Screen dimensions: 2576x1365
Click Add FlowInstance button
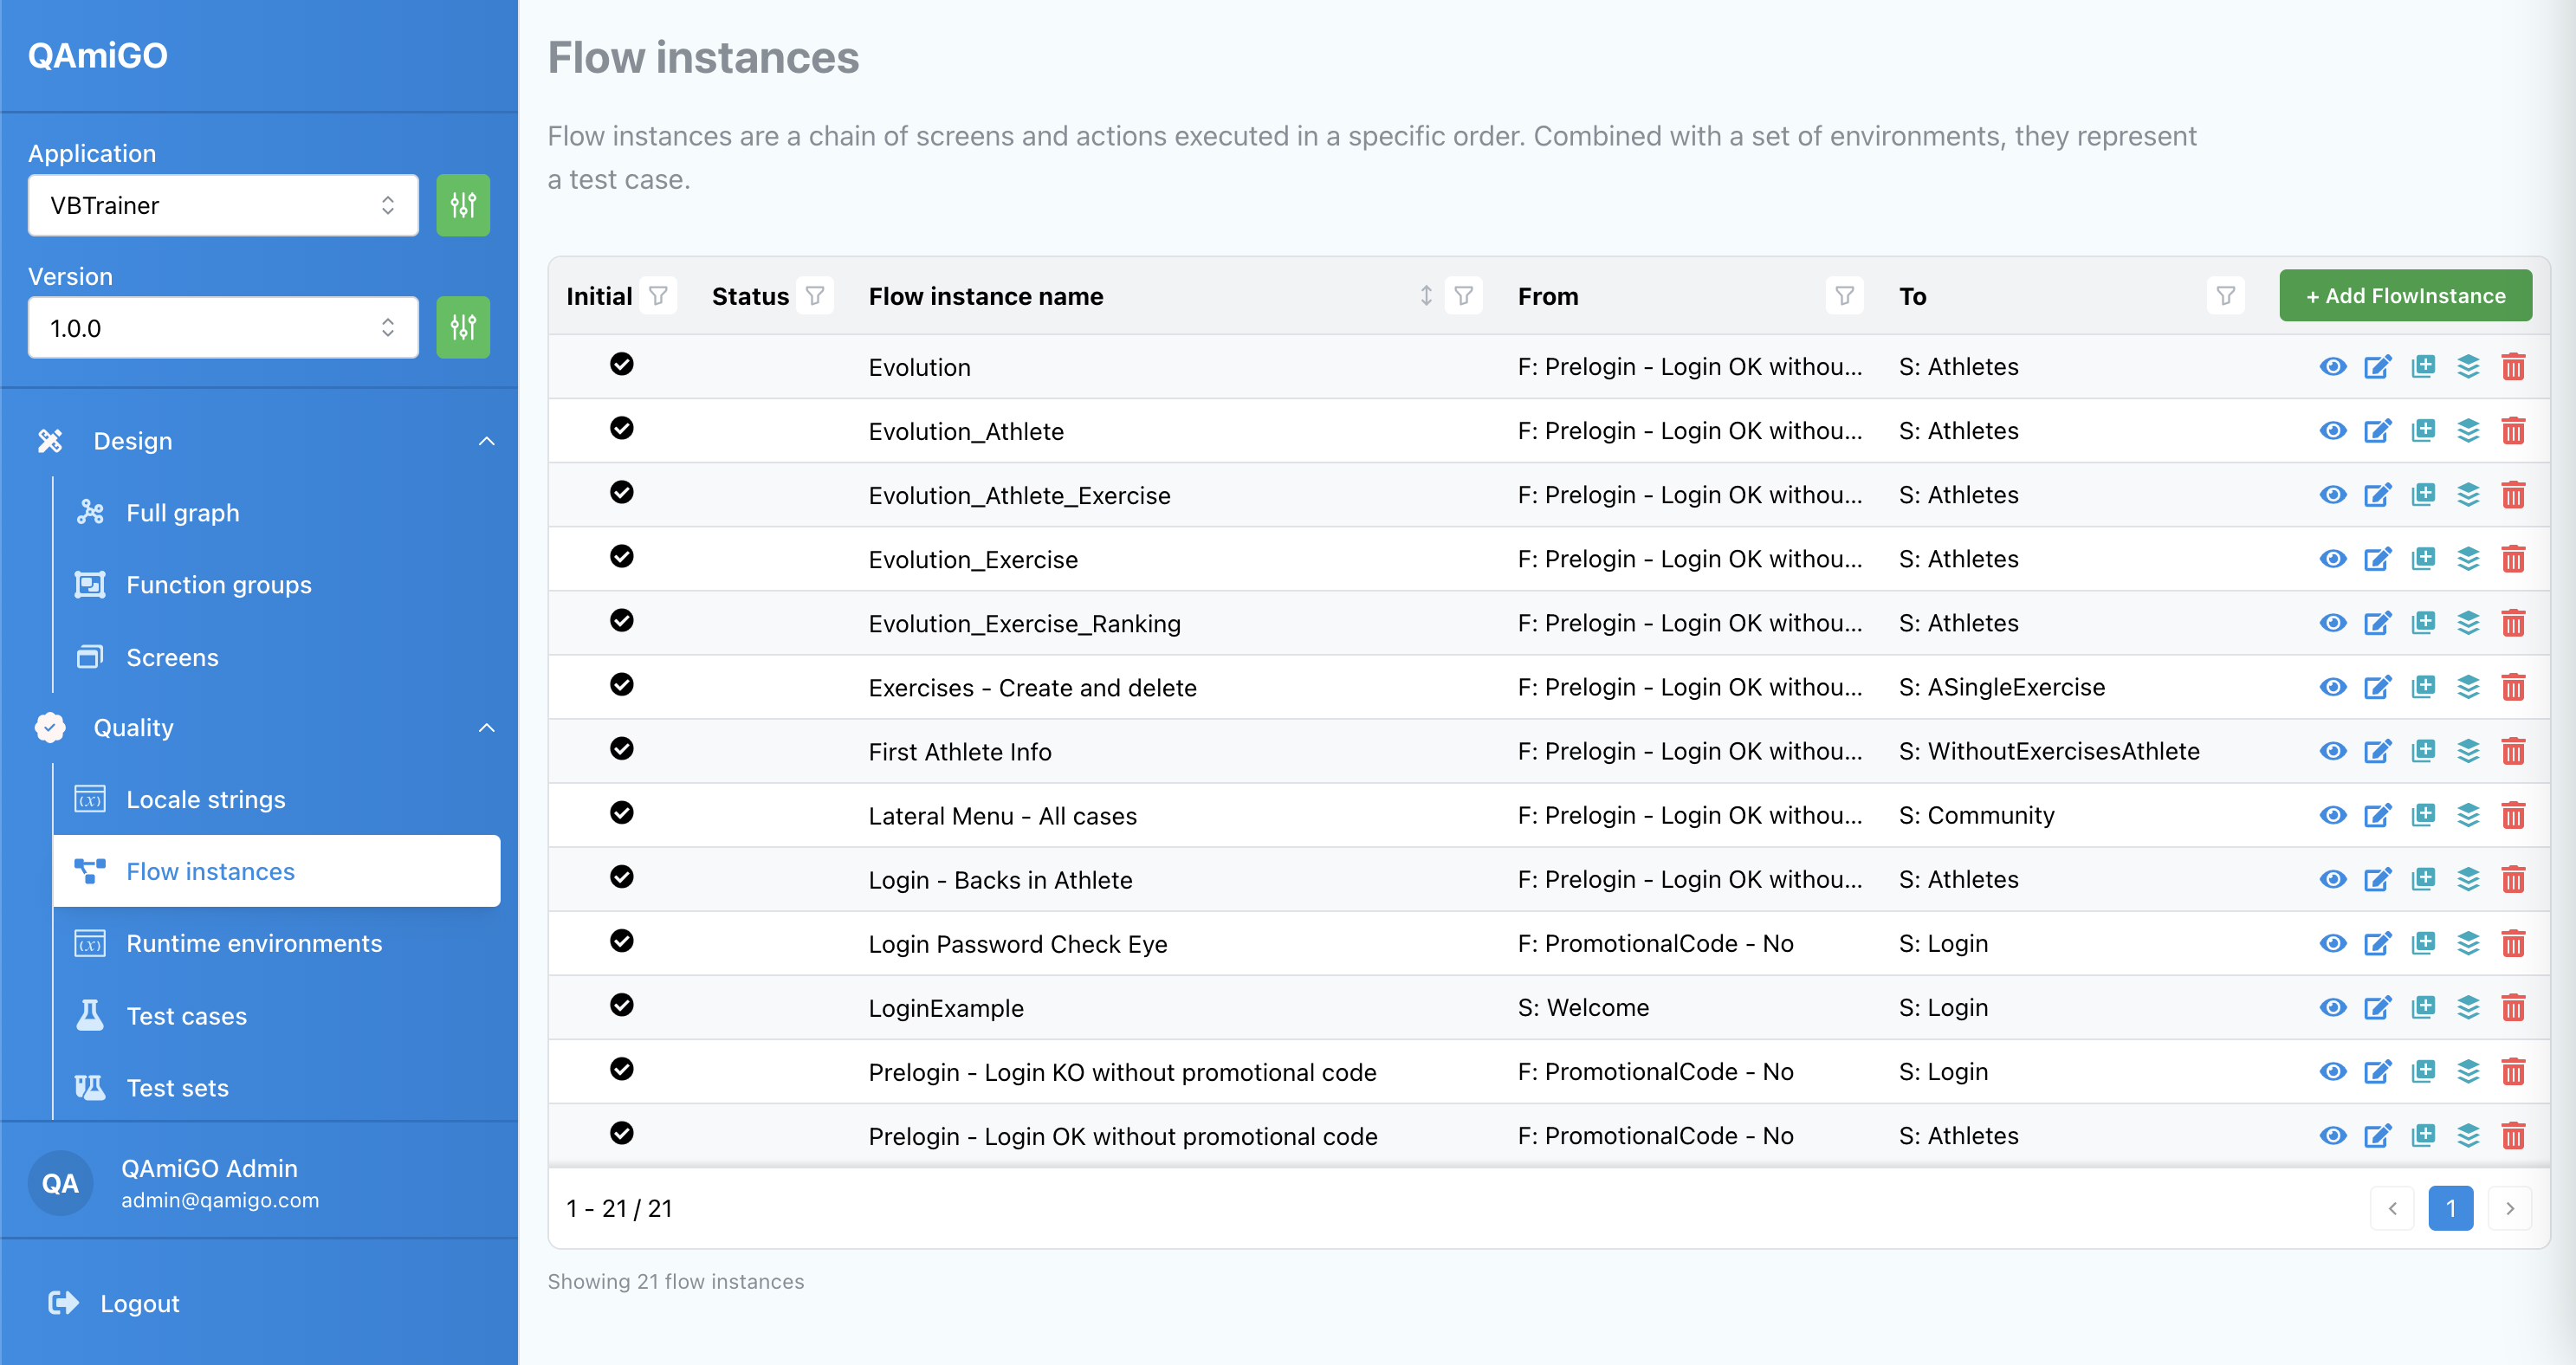[2405, 295]
